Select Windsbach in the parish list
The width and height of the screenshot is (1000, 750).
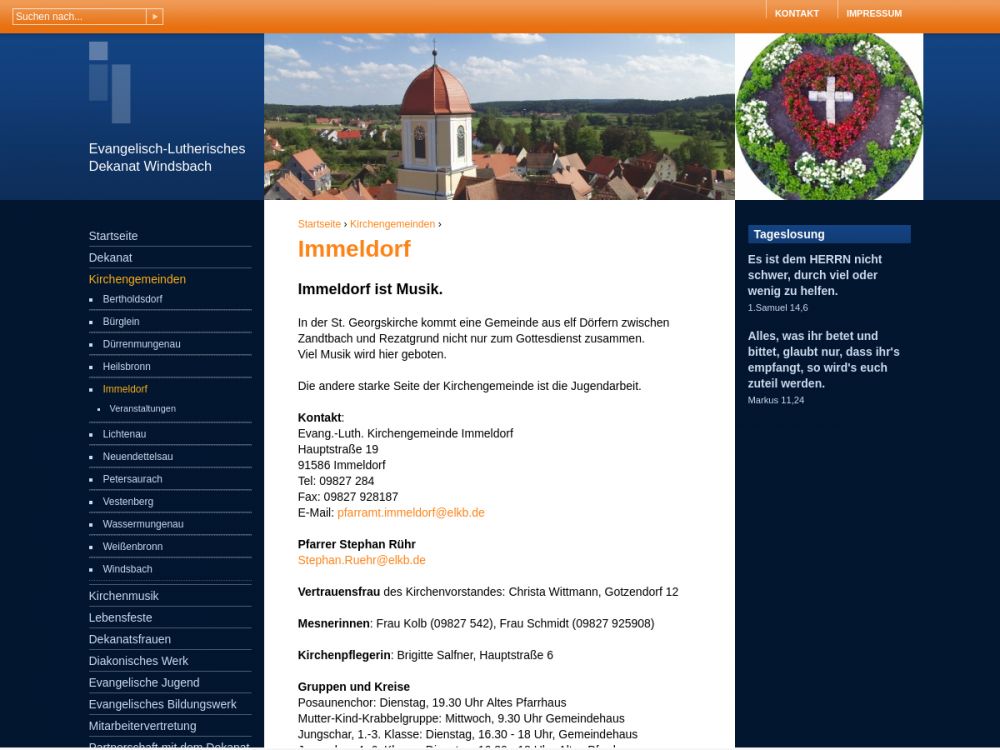pos(127,569)
